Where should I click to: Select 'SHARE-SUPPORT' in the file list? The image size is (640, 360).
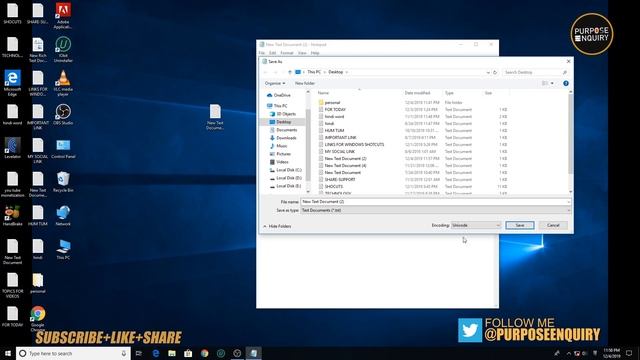coord(340,180)
